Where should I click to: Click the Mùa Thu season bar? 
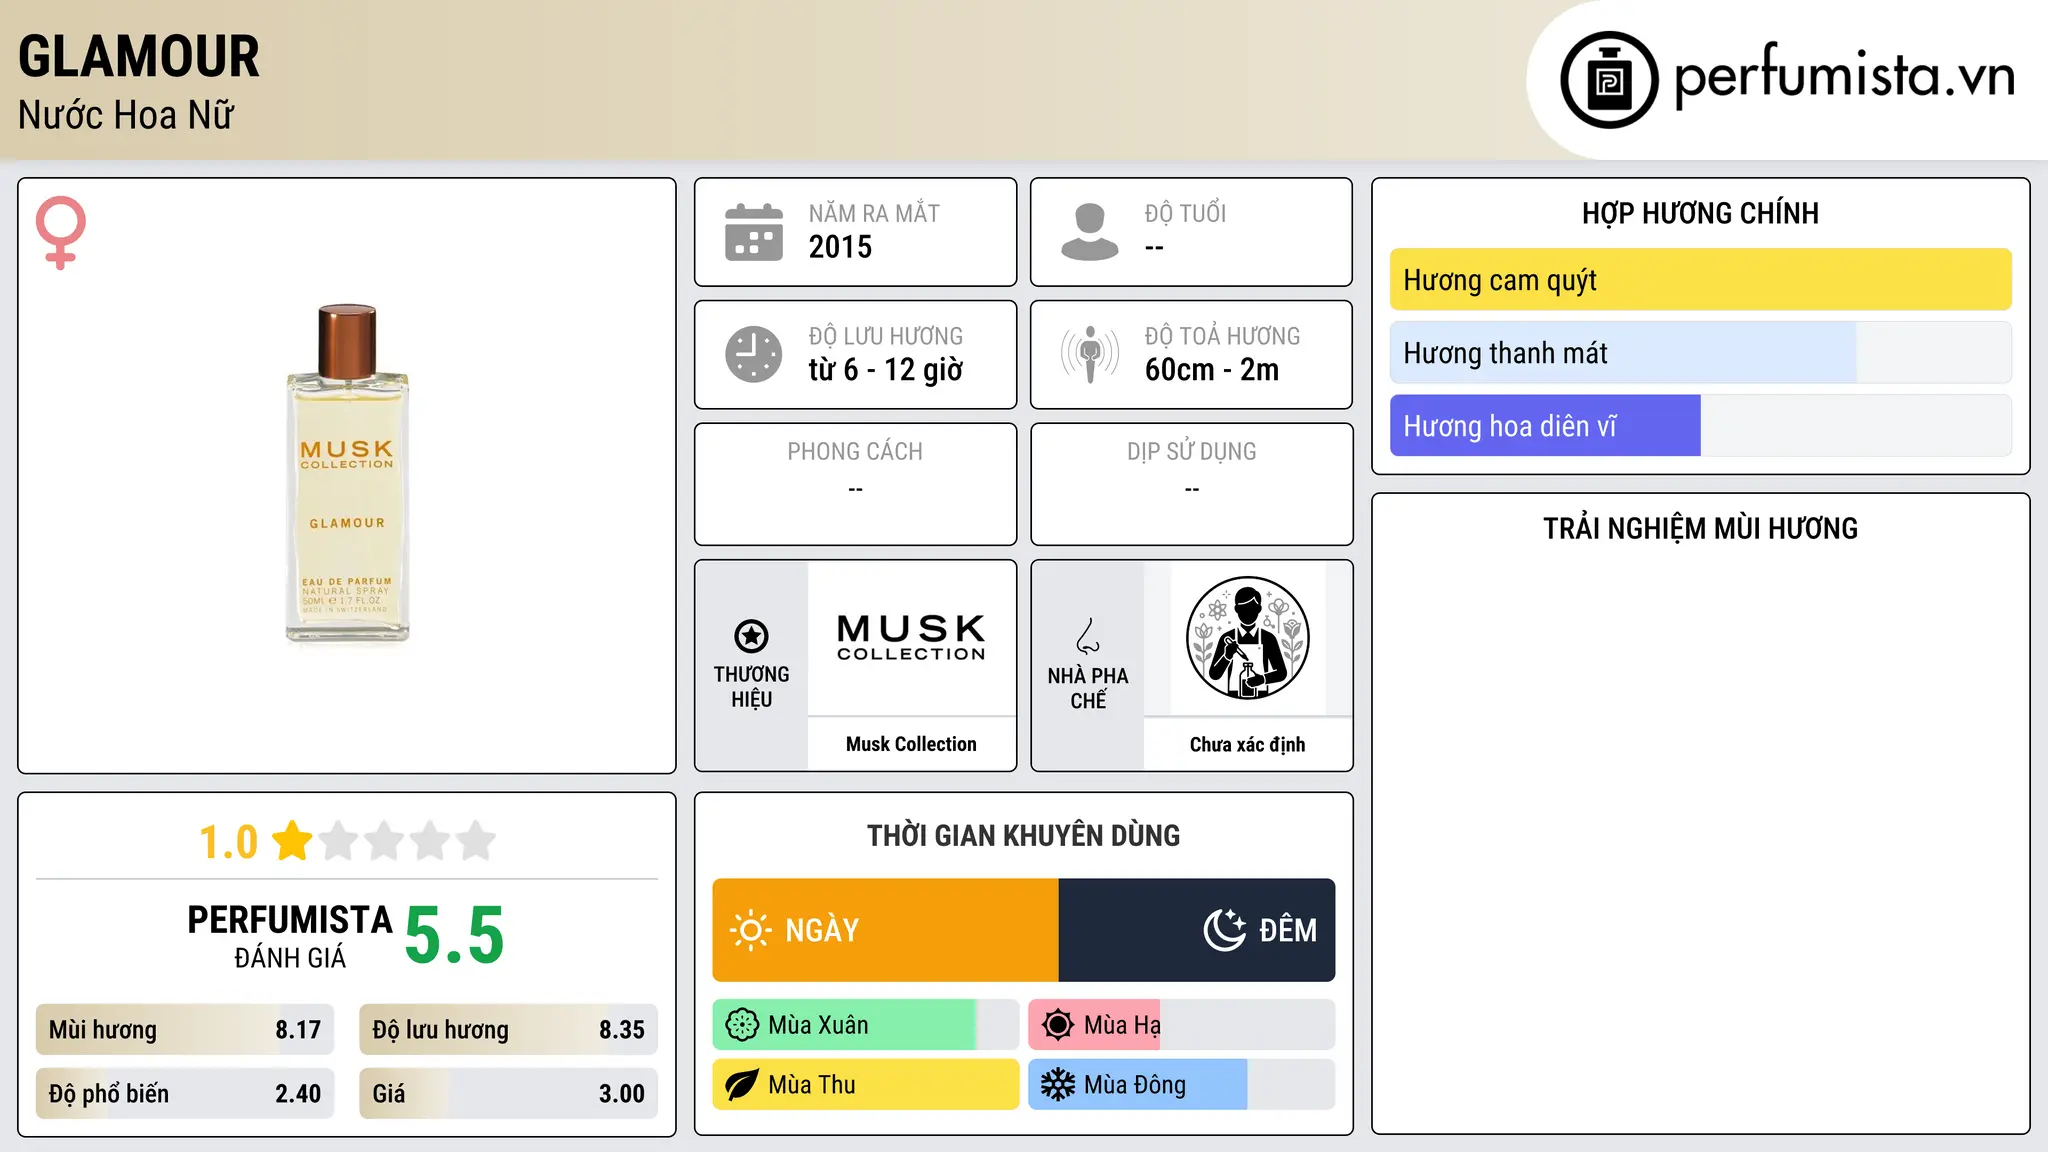[x=866, y=1085]
